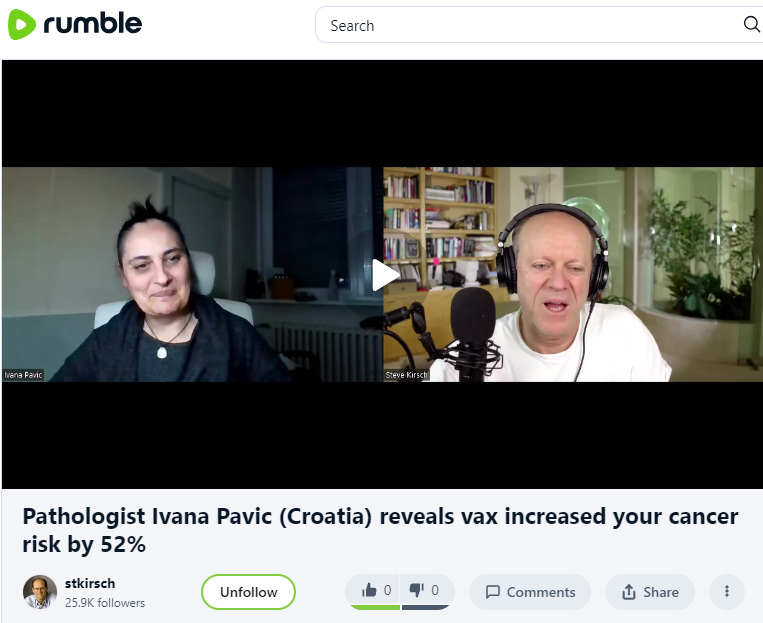Focus the Search input field
Viewport: 763px width, 623px height.
[530, 25]
